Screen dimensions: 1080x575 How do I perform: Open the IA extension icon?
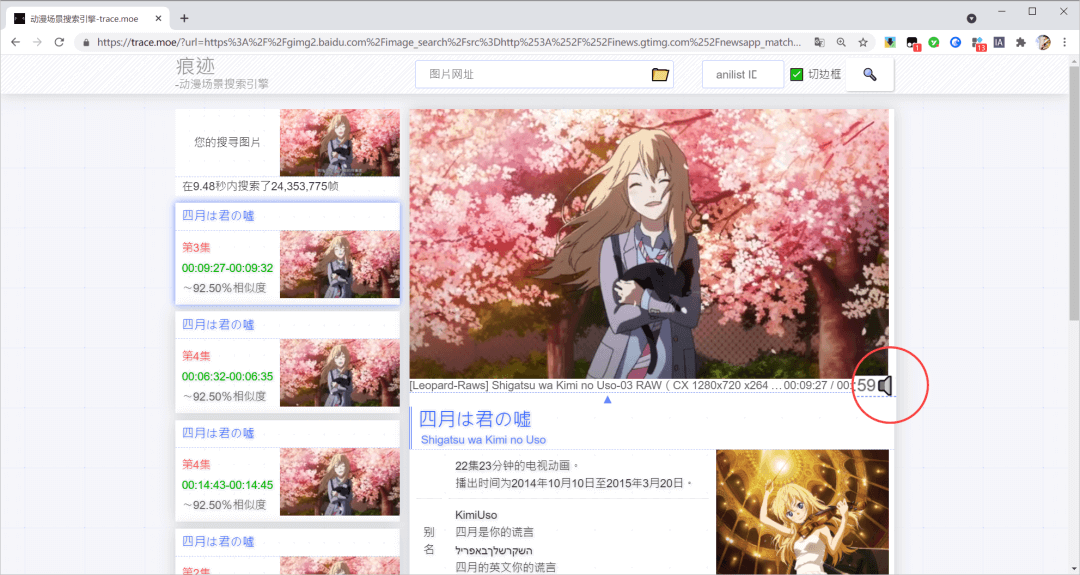point(999,42)
